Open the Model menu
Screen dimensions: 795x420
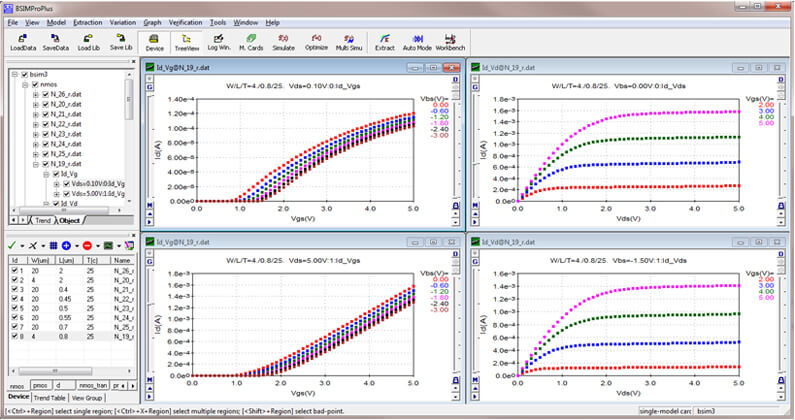tap(56, 22)
